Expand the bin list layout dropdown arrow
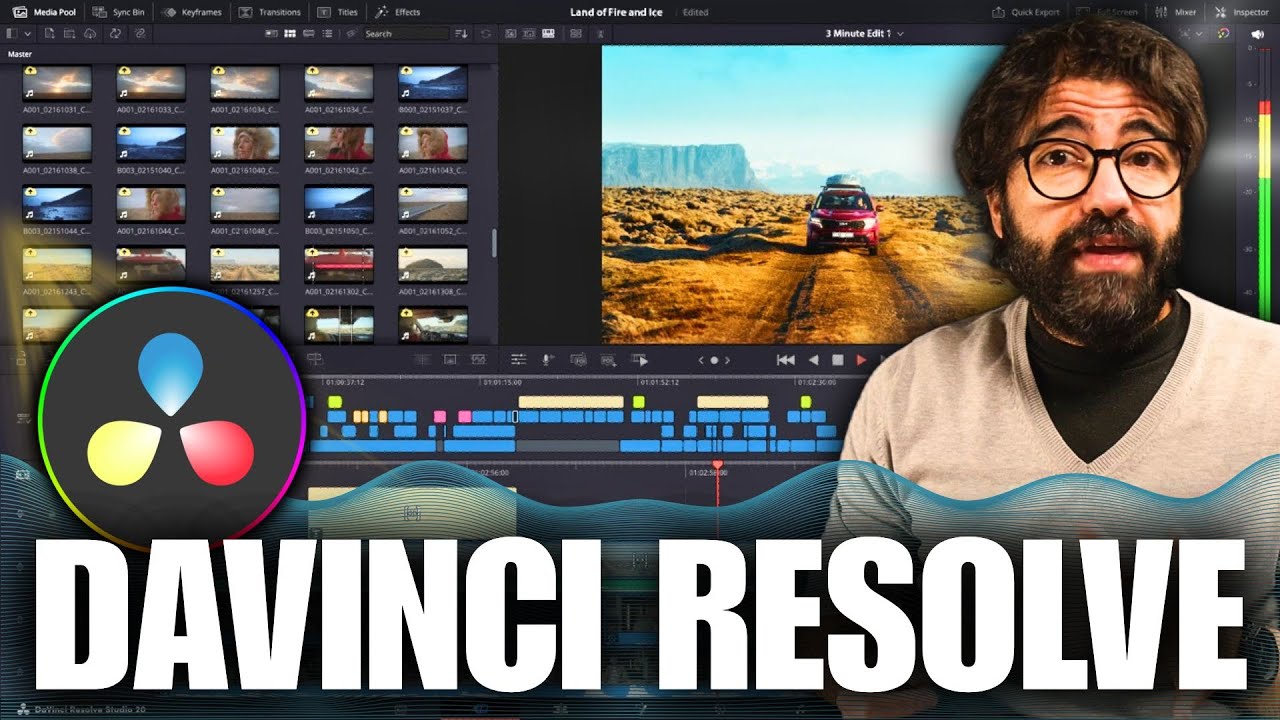This screenshot has height=720, width=1280. click(x=27, y=34)
